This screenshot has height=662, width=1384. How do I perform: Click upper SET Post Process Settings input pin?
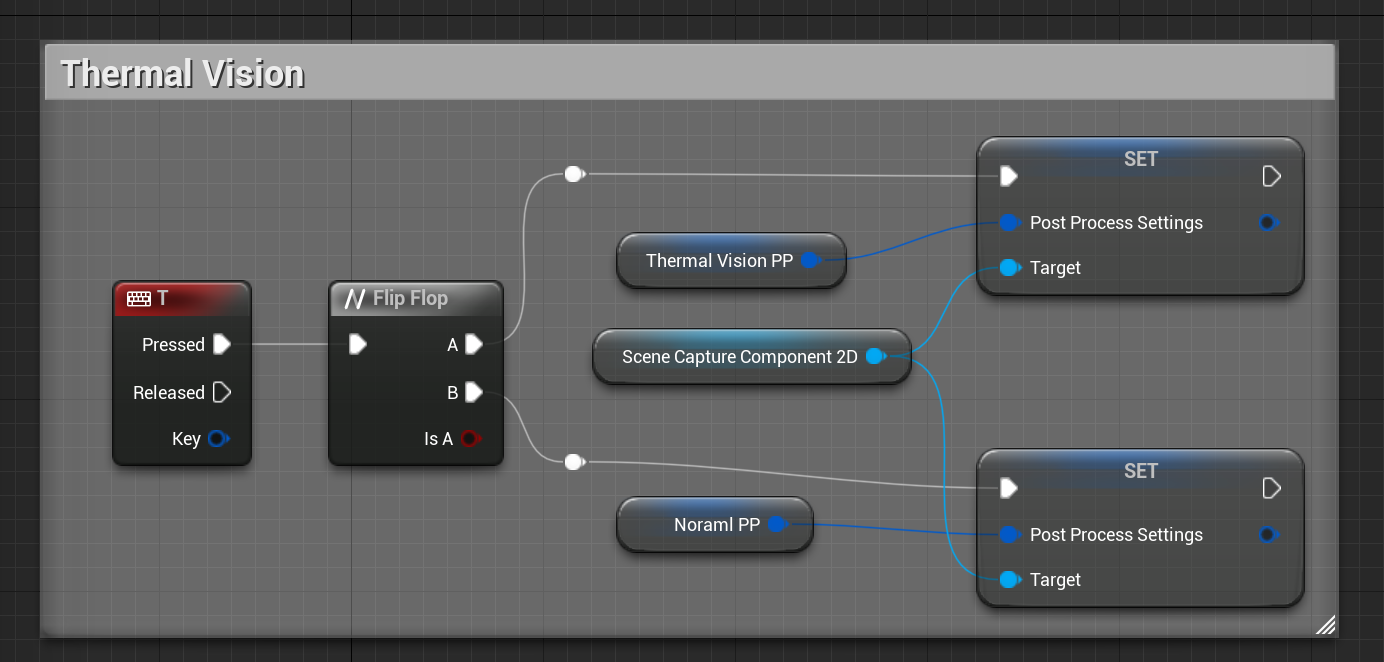[1009, 222]
